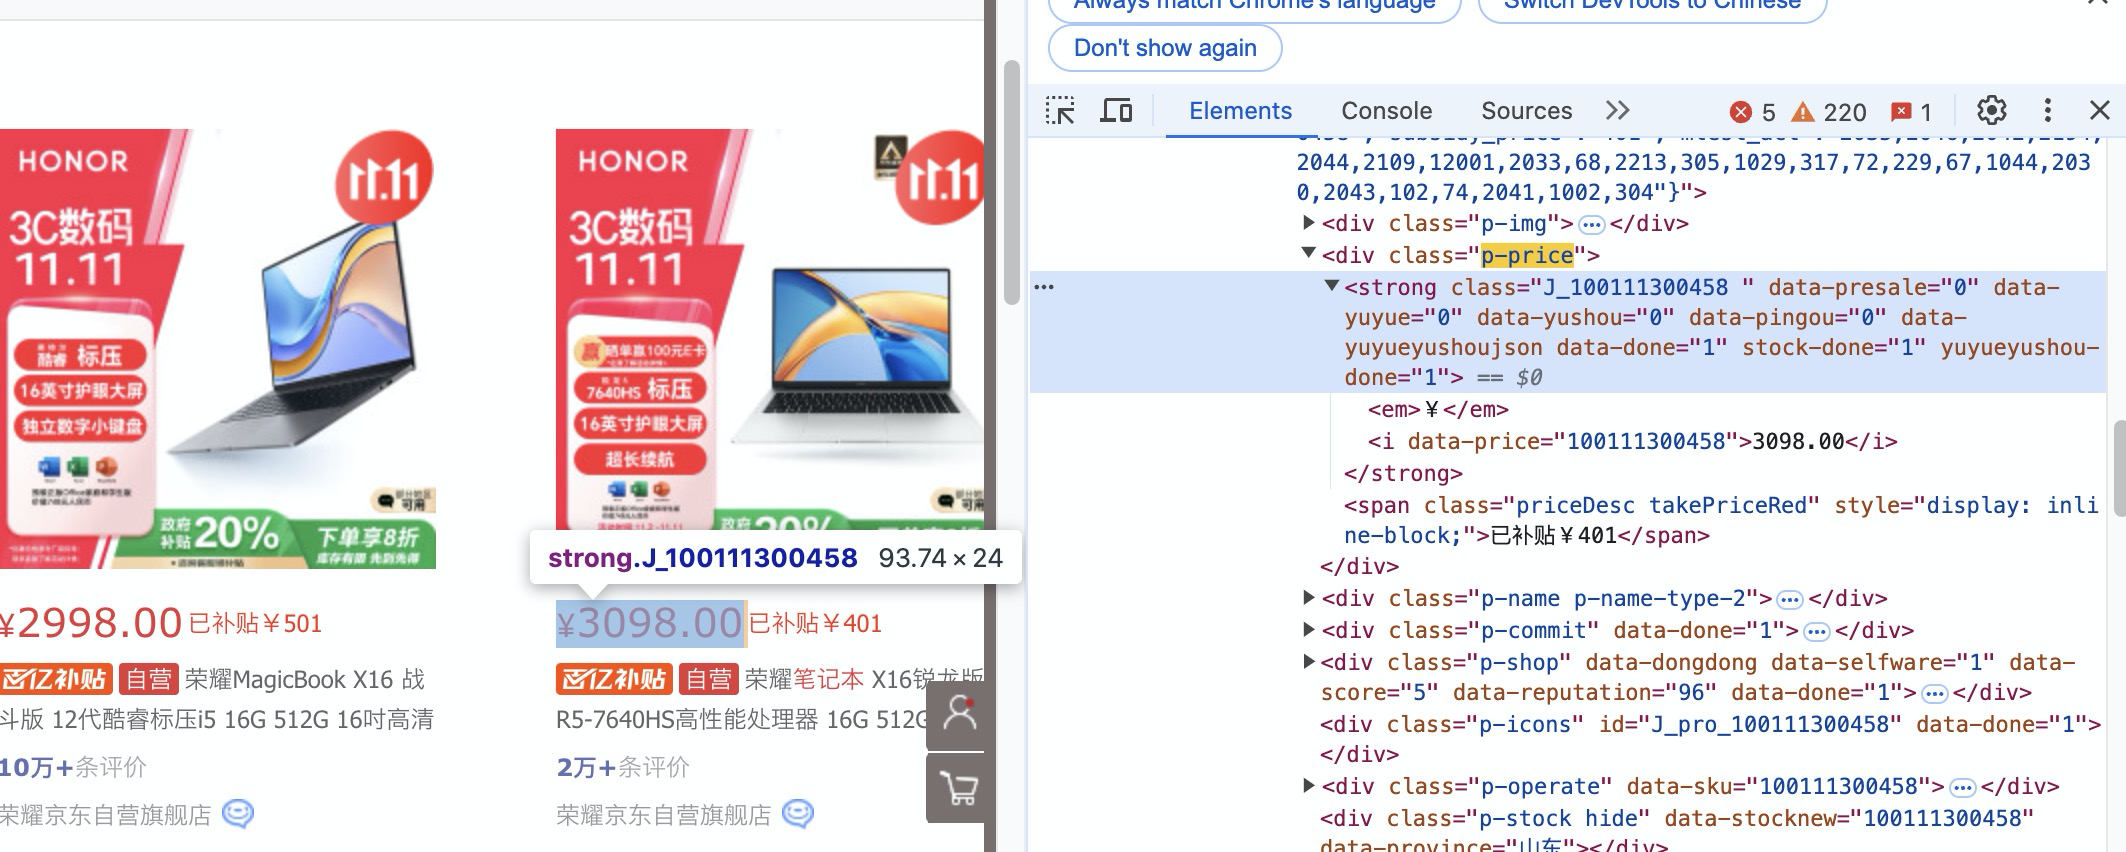2126x852 pixels.
Task: Select the i data-price 3098.00 line
Action: (1632, 441)
